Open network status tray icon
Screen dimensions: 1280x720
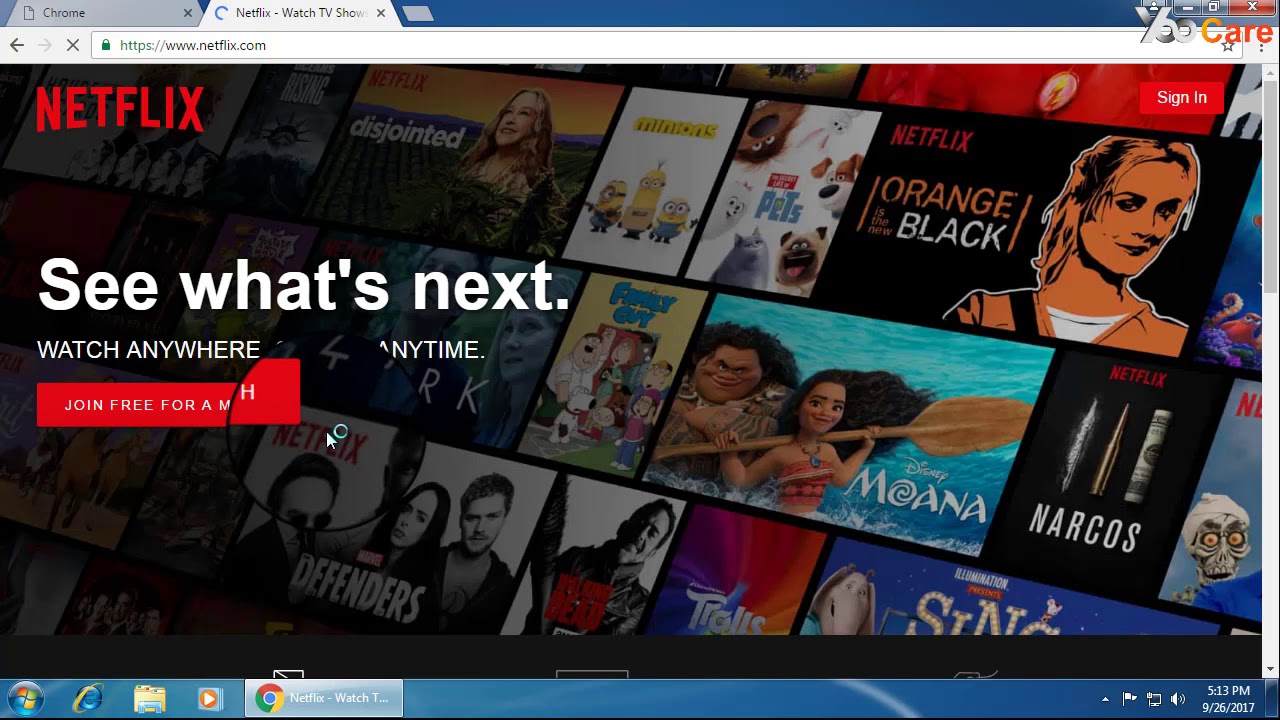[1153, 699]
